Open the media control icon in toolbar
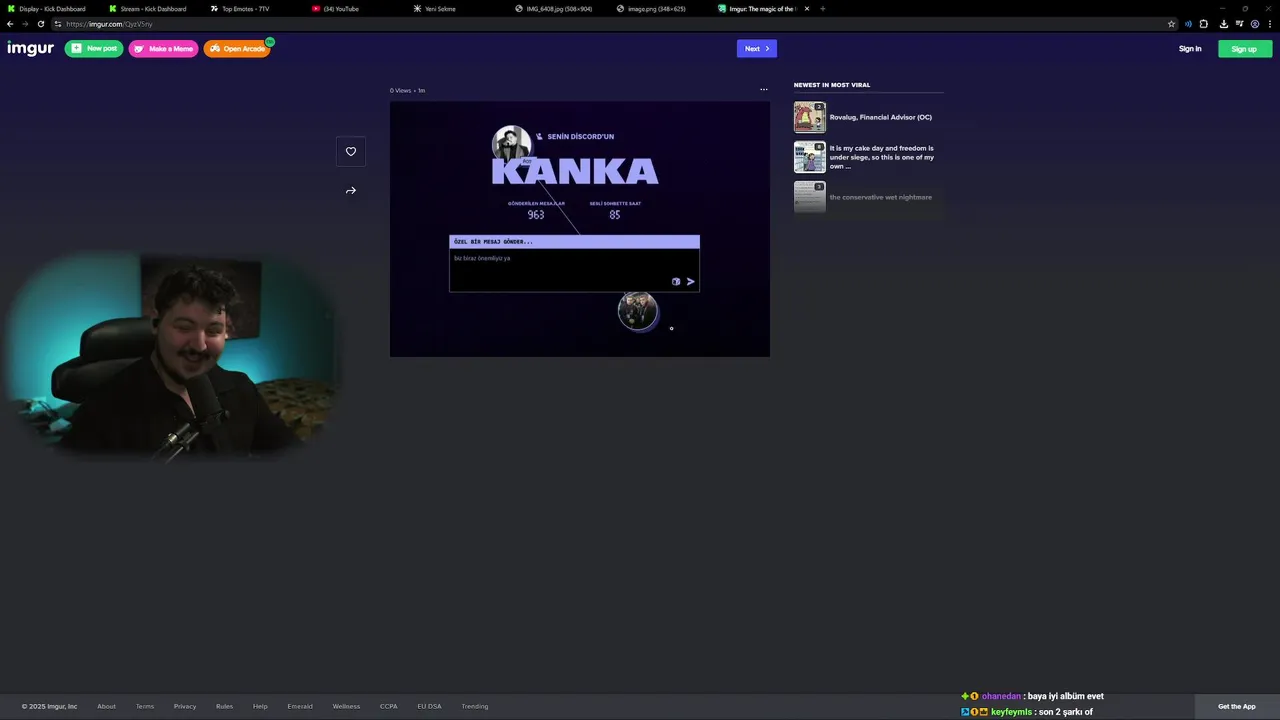 pos(1240,24)
